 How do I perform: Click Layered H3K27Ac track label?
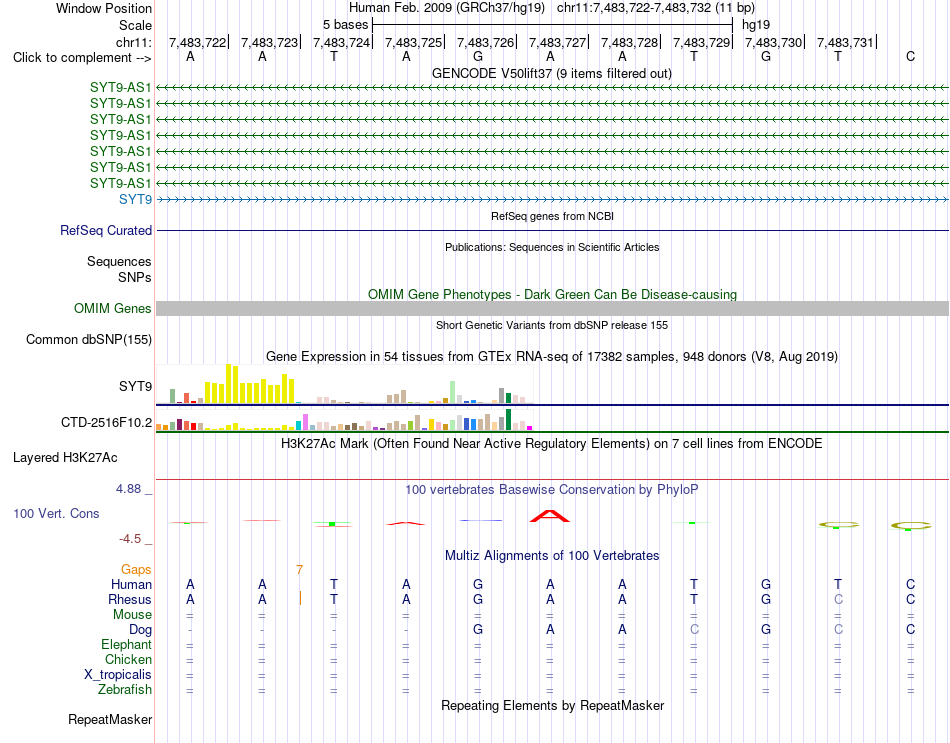65,458
